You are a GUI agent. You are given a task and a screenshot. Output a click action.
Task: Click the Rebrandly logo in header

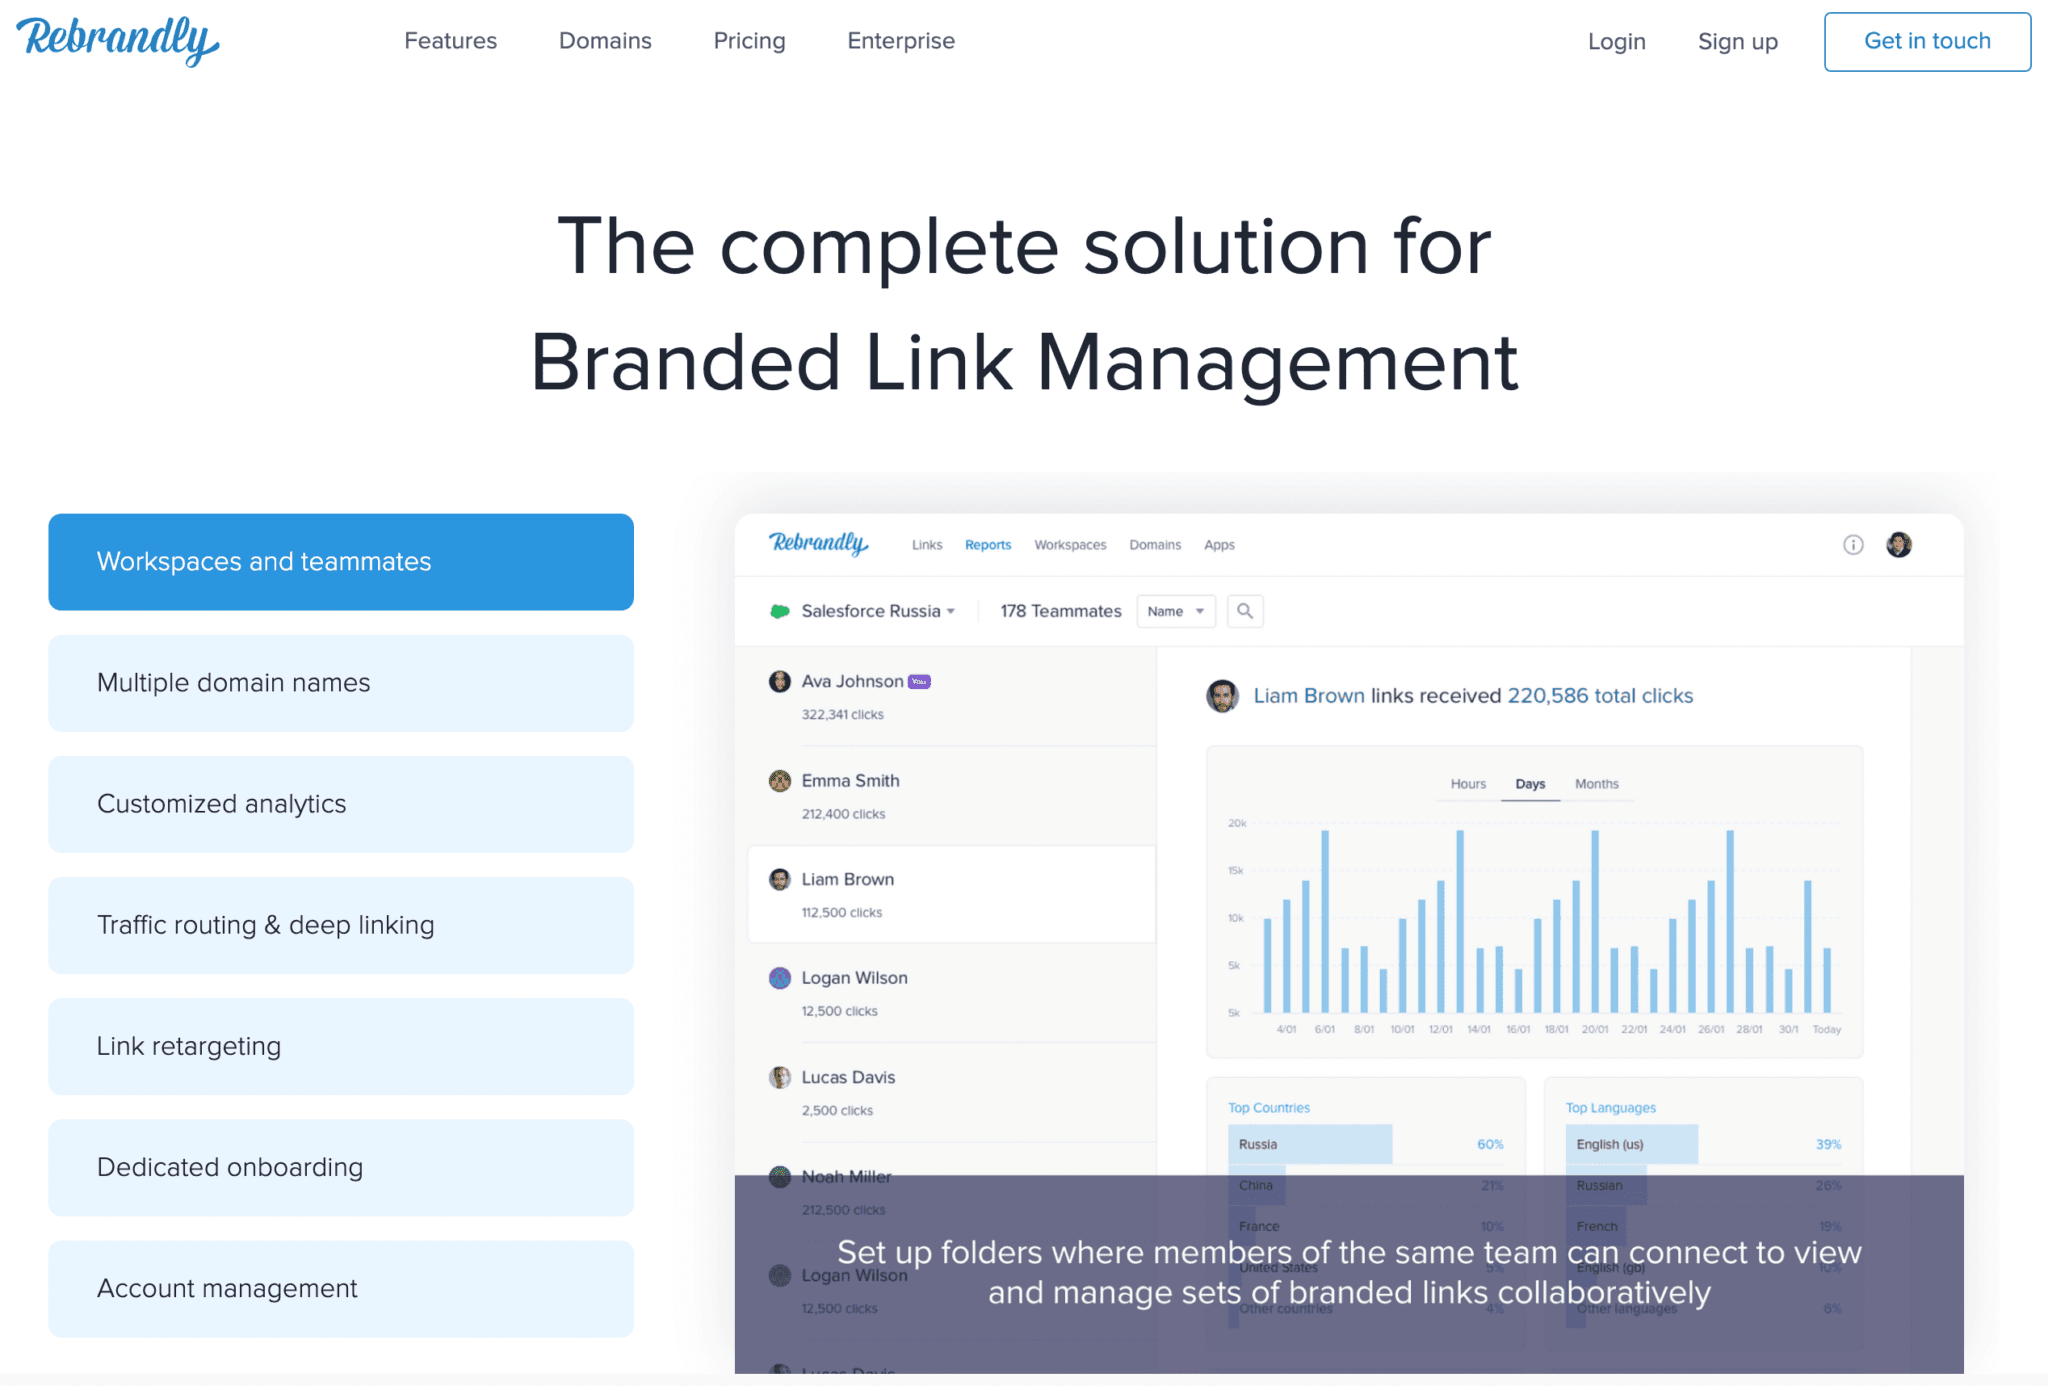pyautogui.click(x=118, y=41)
